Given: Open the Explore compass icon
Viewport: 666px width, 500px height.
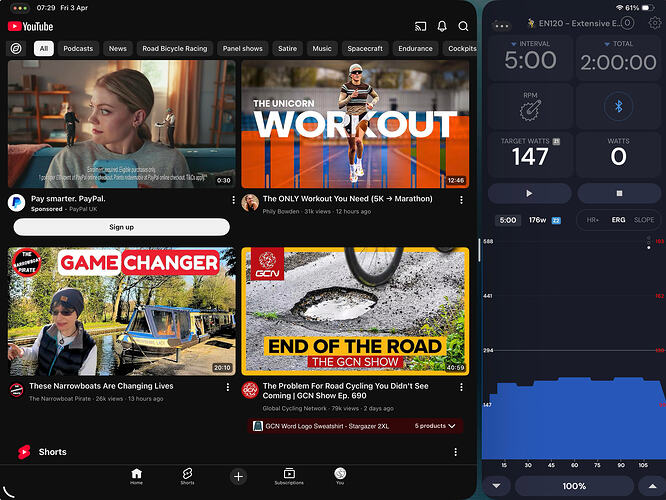Looking at the screenshot, I should pyautogui.click(x=17, y=48).
